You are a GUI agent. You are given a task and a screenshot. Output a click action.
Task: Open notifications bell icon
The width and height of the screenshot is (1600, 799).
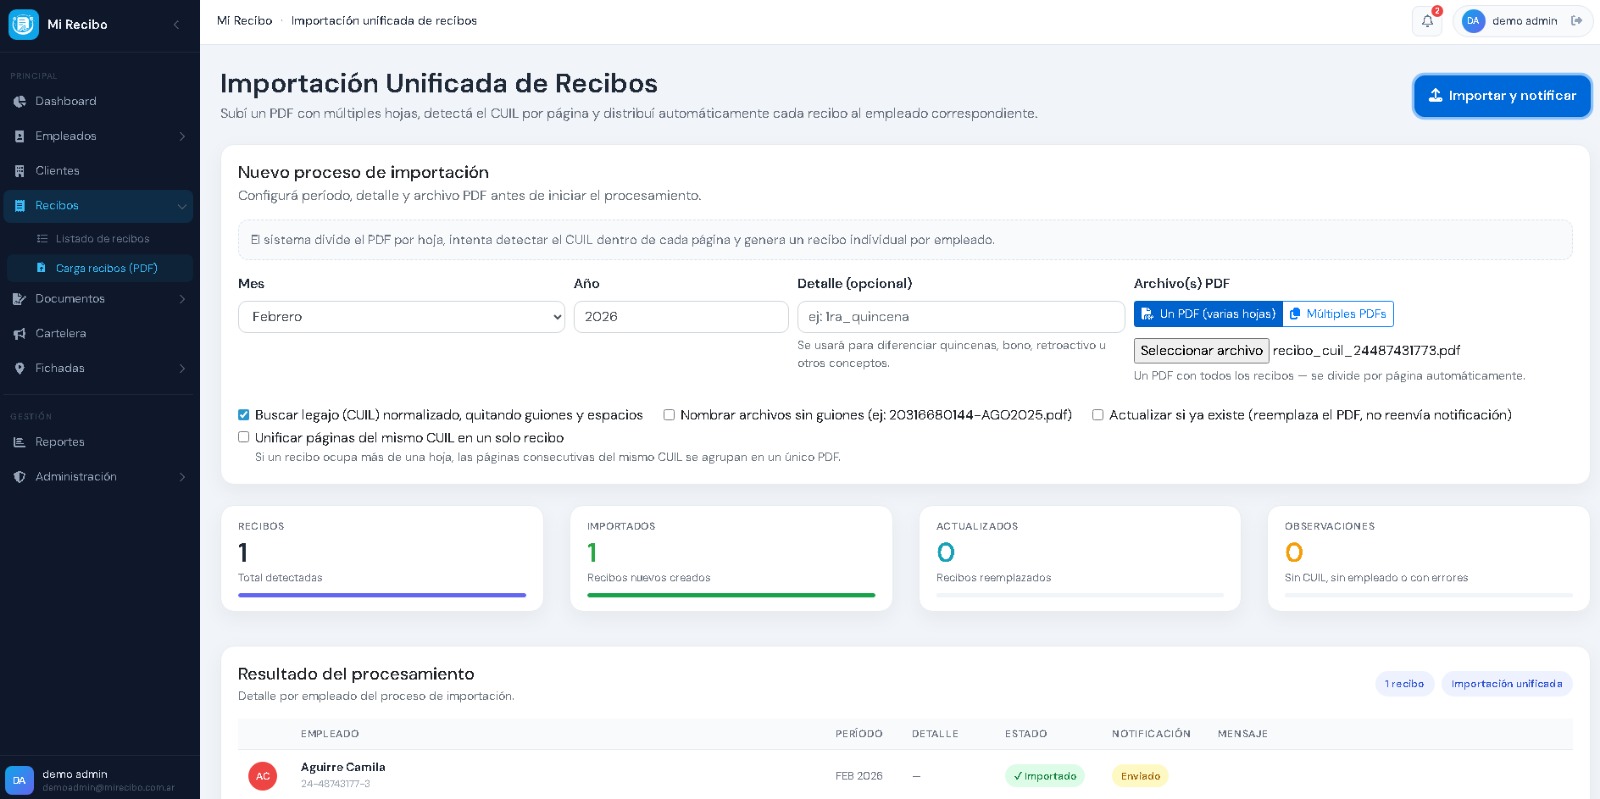tap(1427, 21)
